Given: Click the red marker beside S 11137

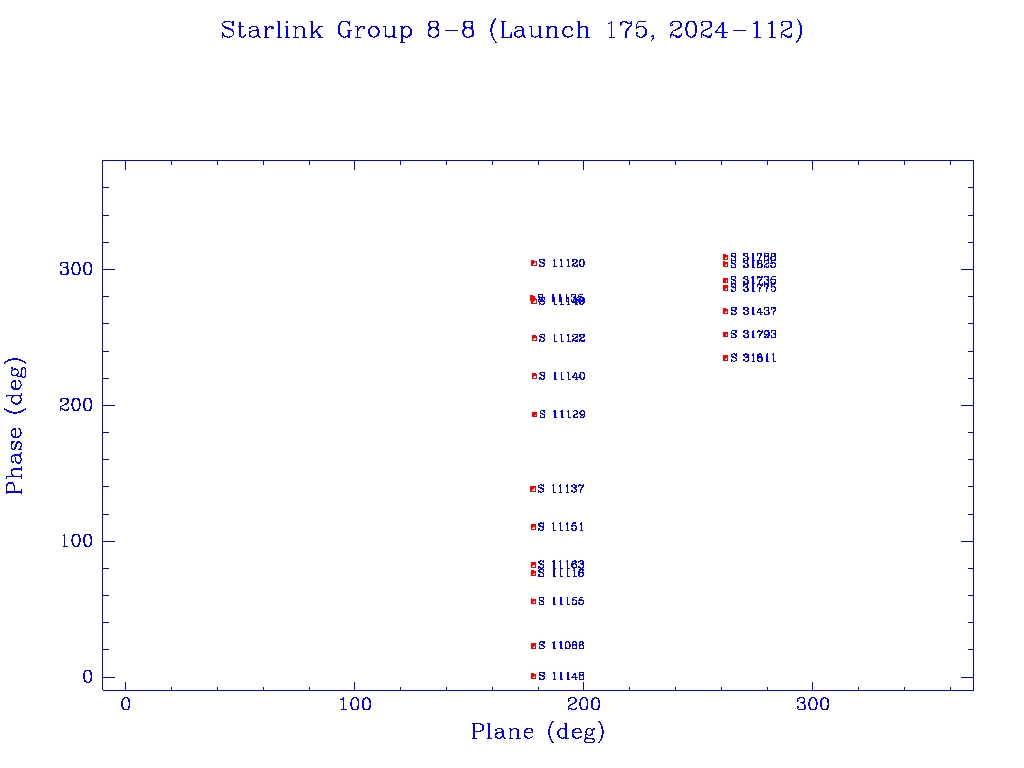Looking at the screenshot, I should pos(533,489).
